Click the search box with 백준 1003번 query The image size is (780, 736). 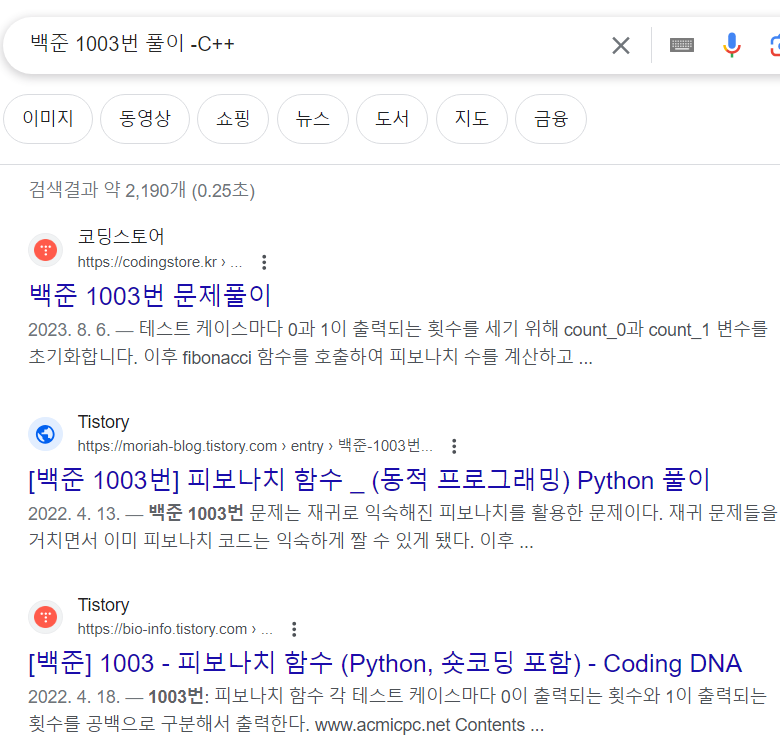[x=308, y=44]
